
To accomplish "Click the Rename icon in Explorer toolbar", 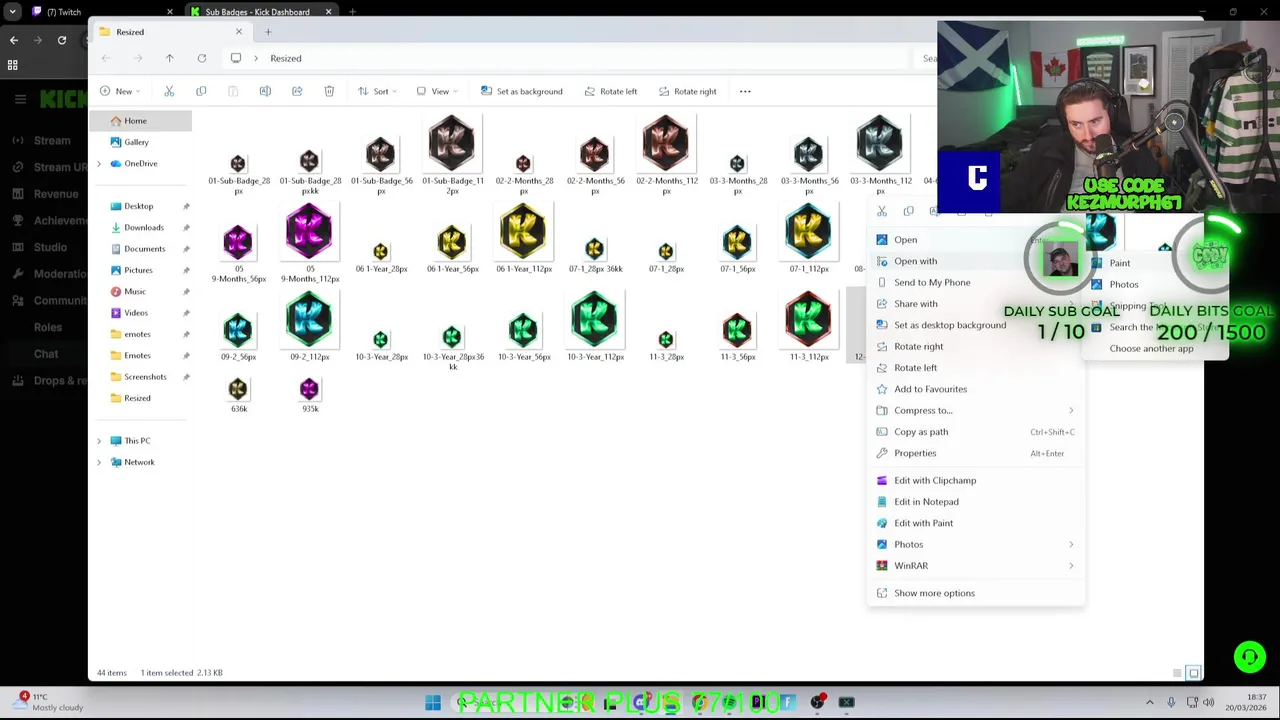I will [265, 91].
